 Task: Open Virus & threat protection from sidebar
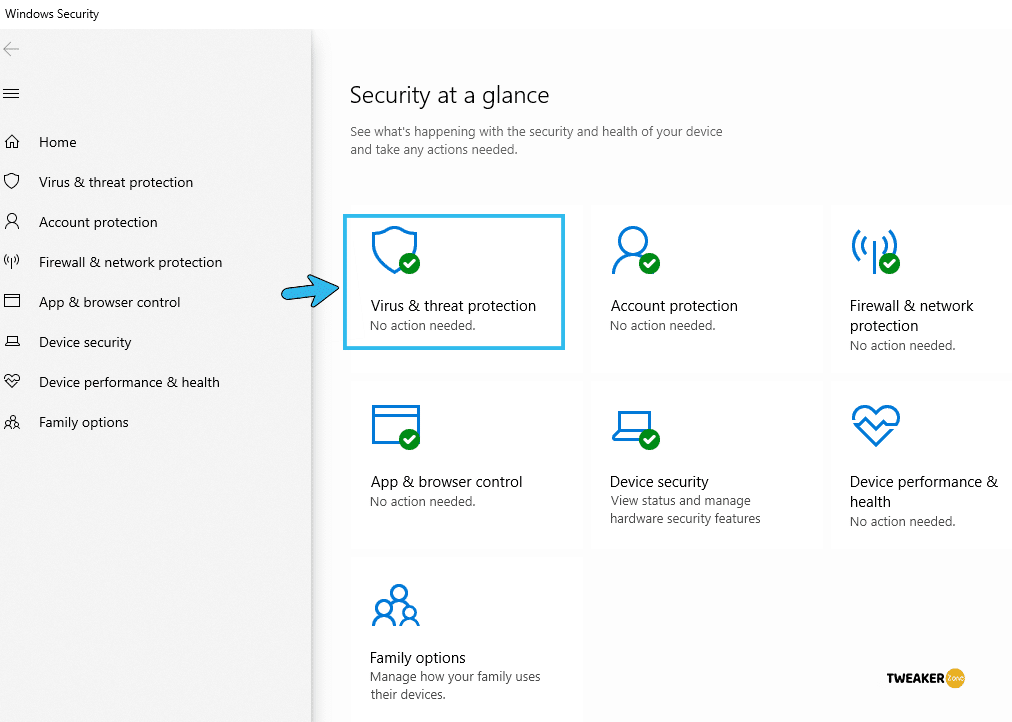pos(116,182)
